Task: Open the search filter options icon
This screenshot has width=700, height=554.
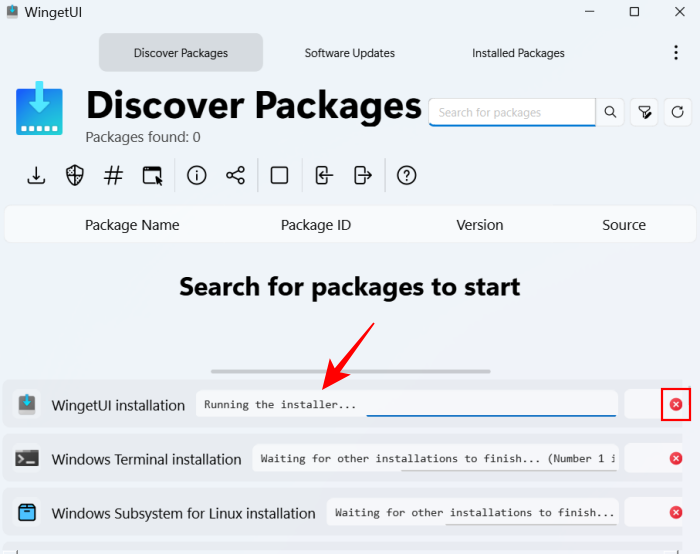Action: tap(644, 112)
